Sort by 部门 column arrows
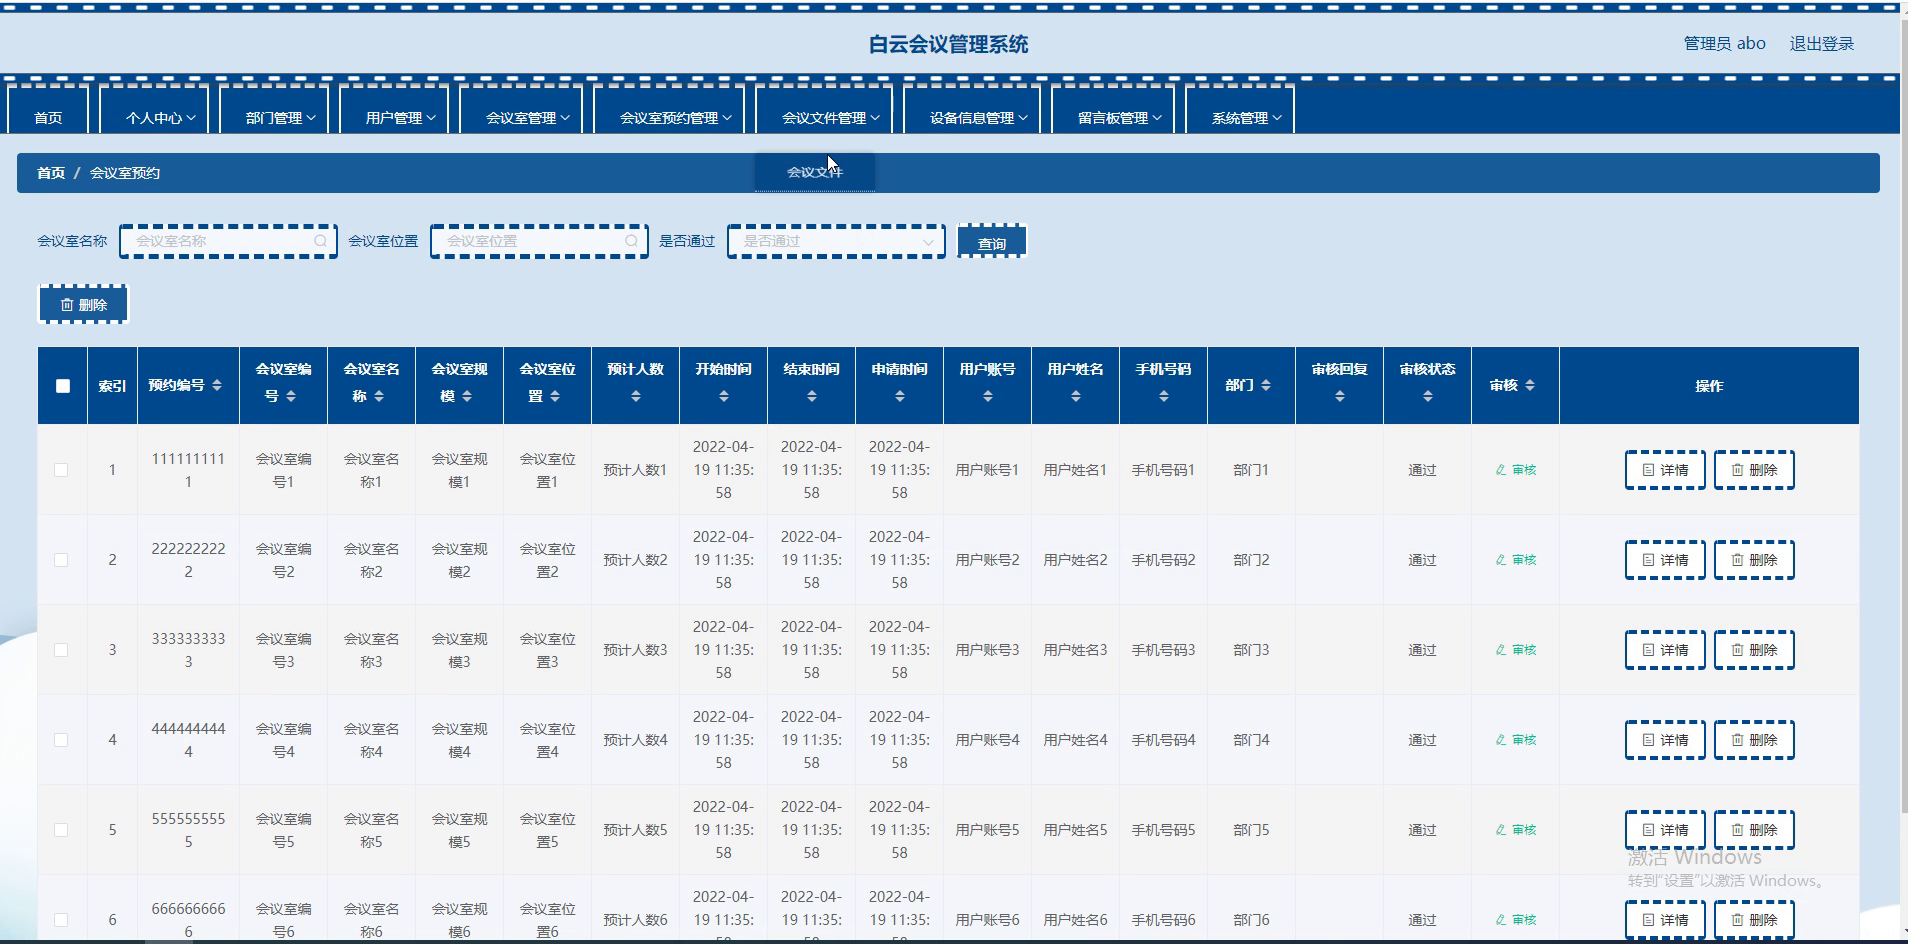Image resolution: width=1908 pixels, height=944 pixels. (1266, 386)
